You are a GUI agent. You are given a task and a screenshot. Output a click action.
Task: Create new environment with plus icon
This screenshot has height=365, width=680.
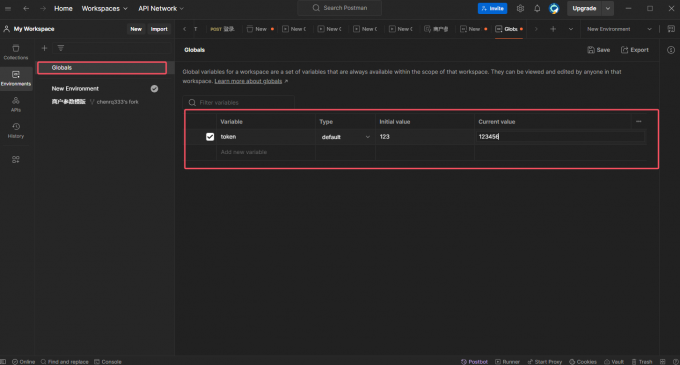tap(44, 48)
